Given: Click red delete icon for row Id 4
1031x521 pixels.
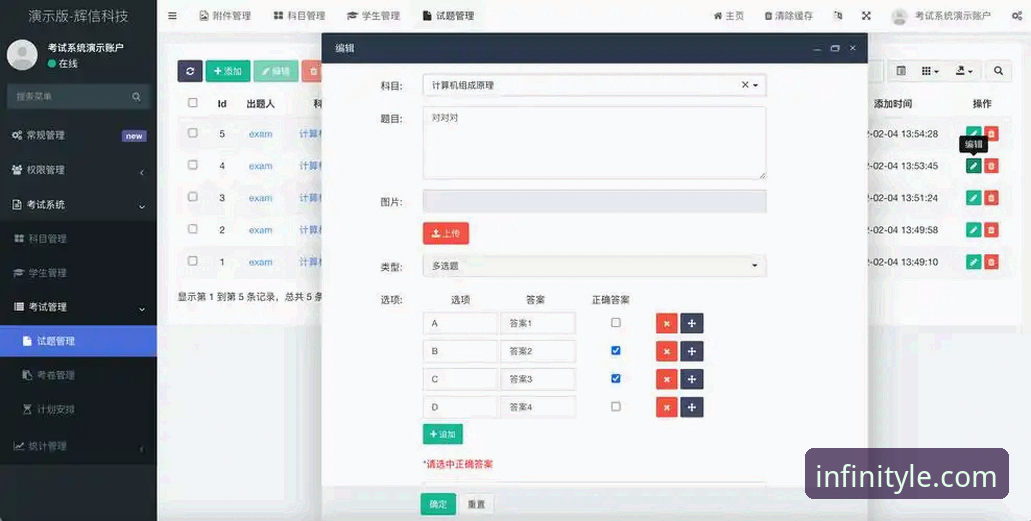Looking at the screenshot, I should pyautogui.click(x=992, y=165).
